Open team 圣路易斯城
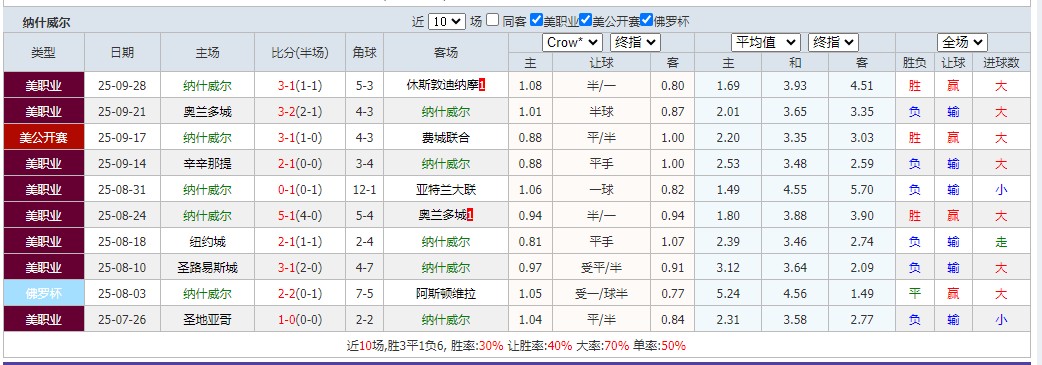The height and width of the screenshot is (365, 1042). click(x=208, y=267)
